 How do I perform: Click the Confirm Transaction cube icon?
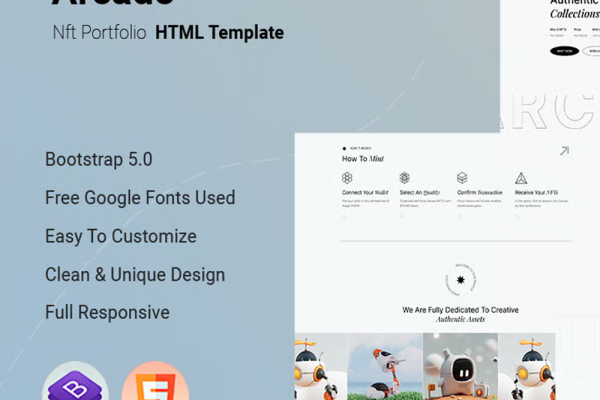462,178
